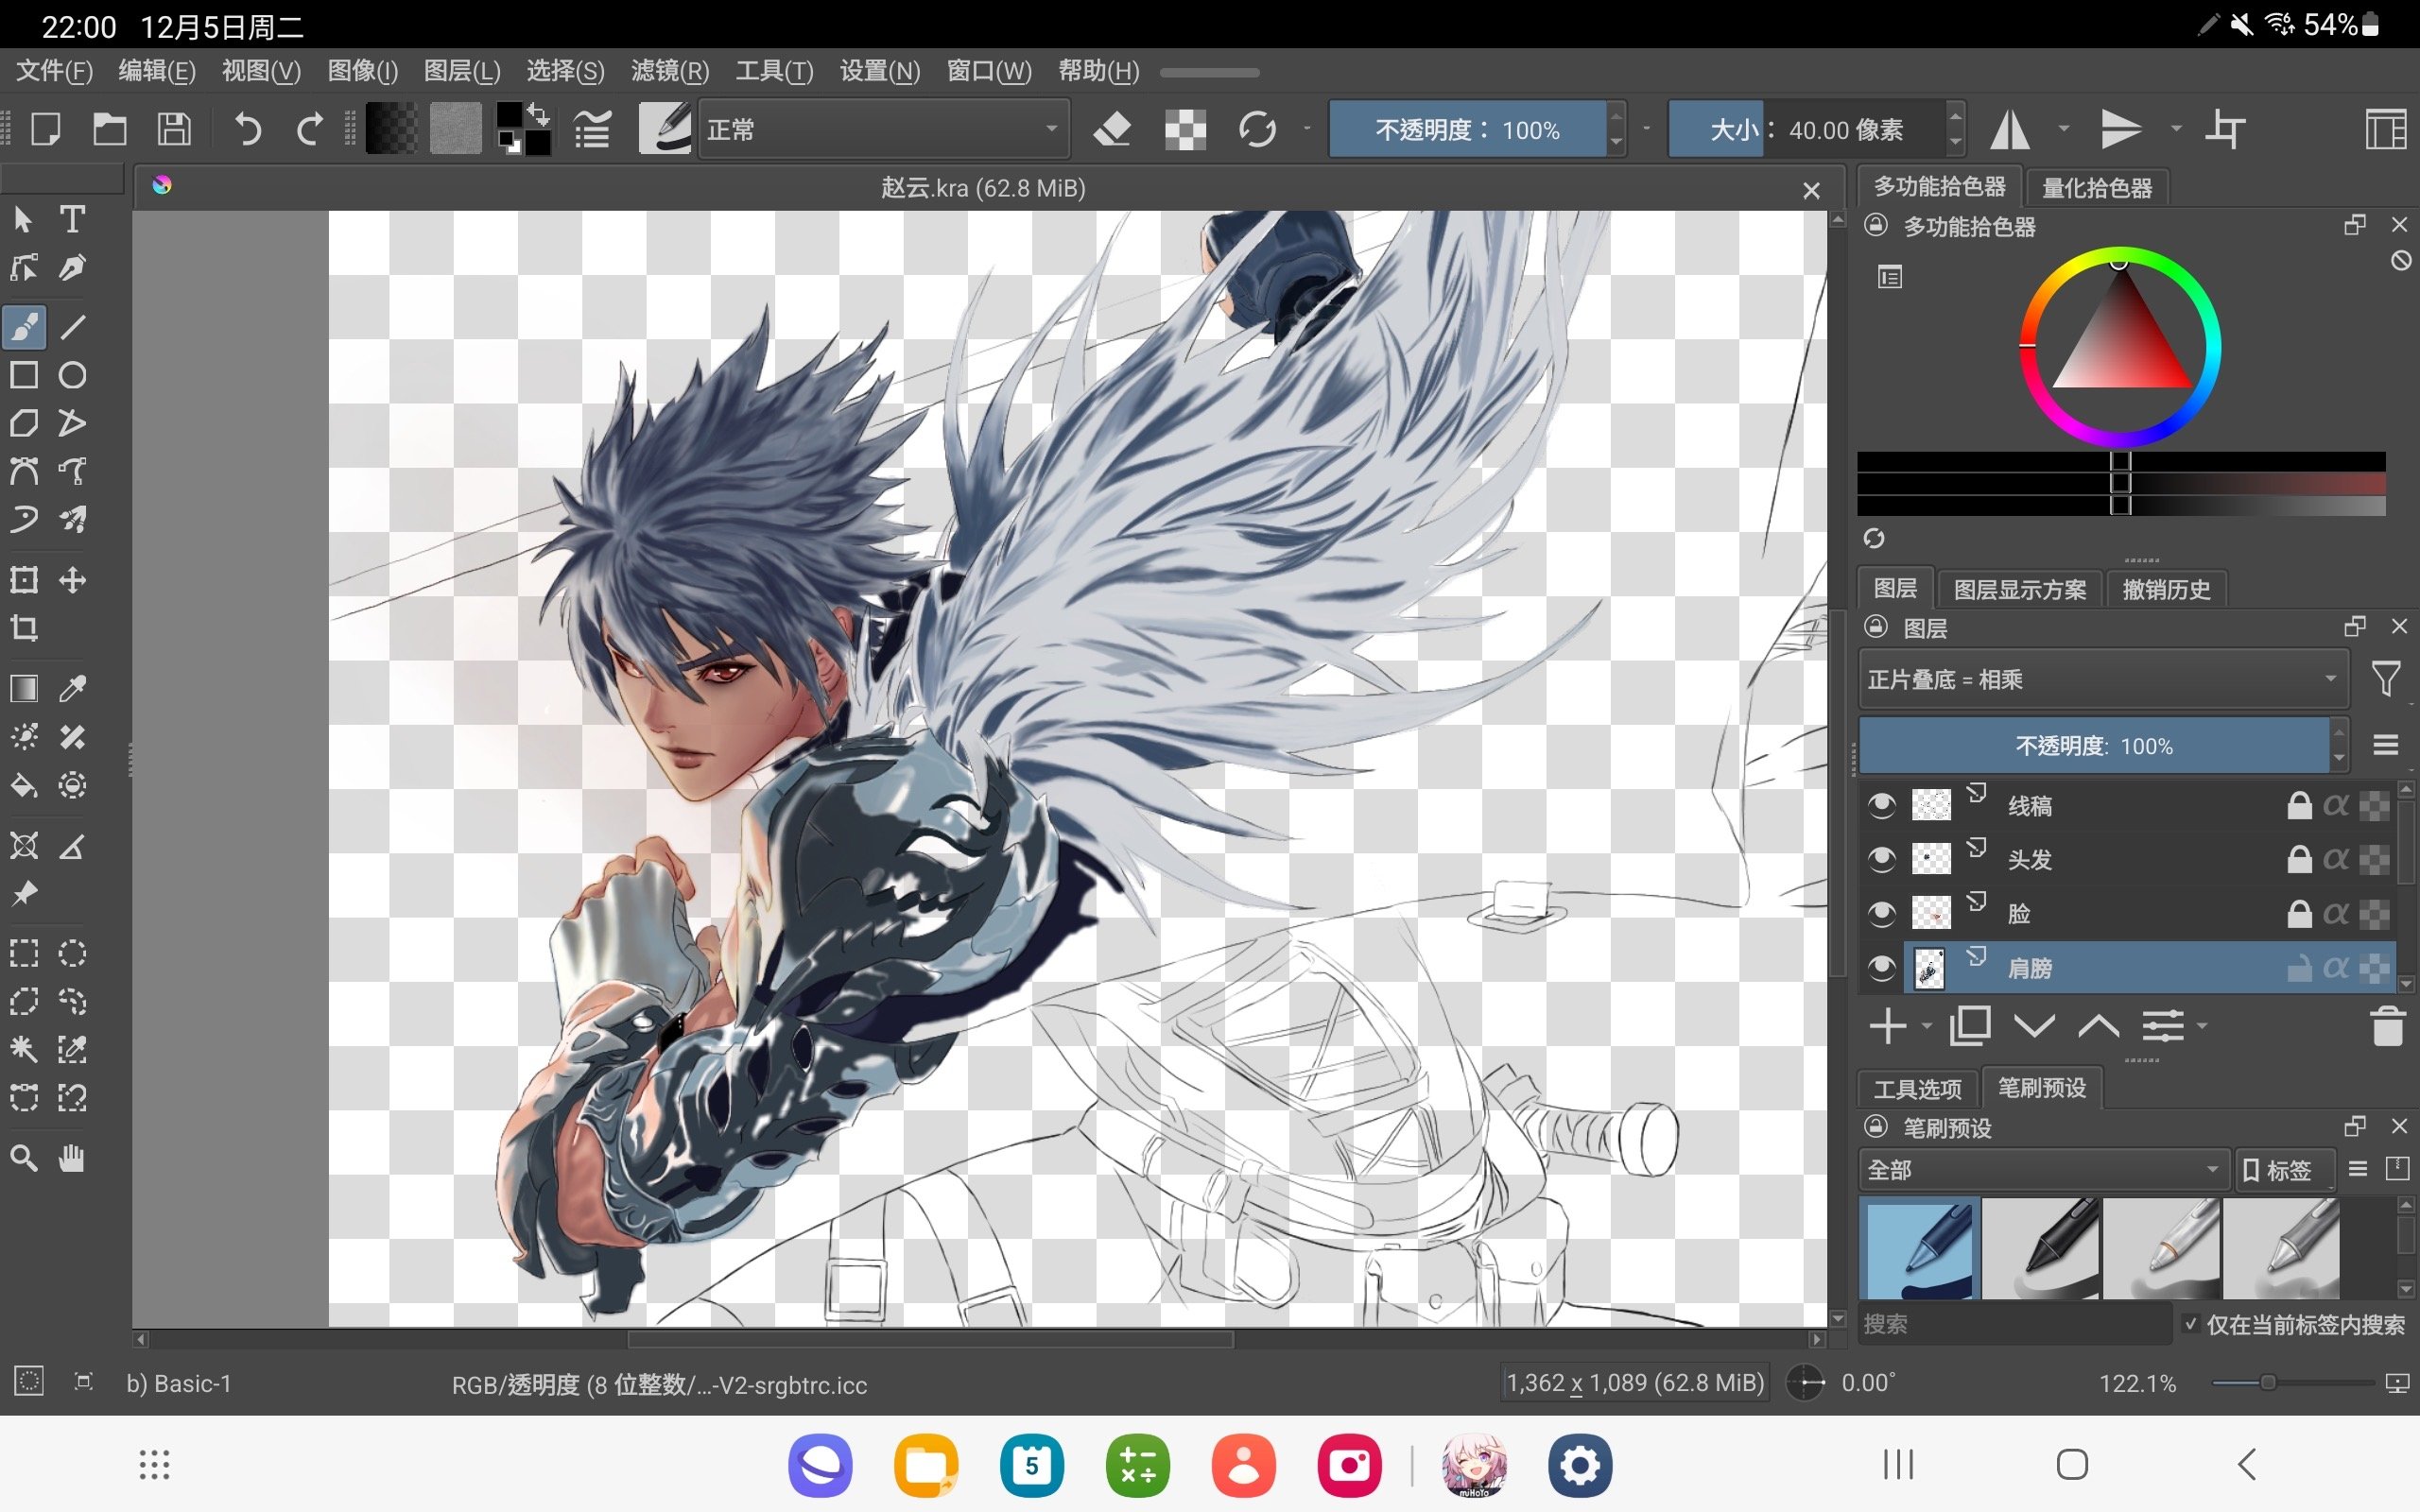Switch to 工具选项 tab
Image resolution: width=2420 pixels, height=1512 pixels.
click(x=1917, y=1088)
